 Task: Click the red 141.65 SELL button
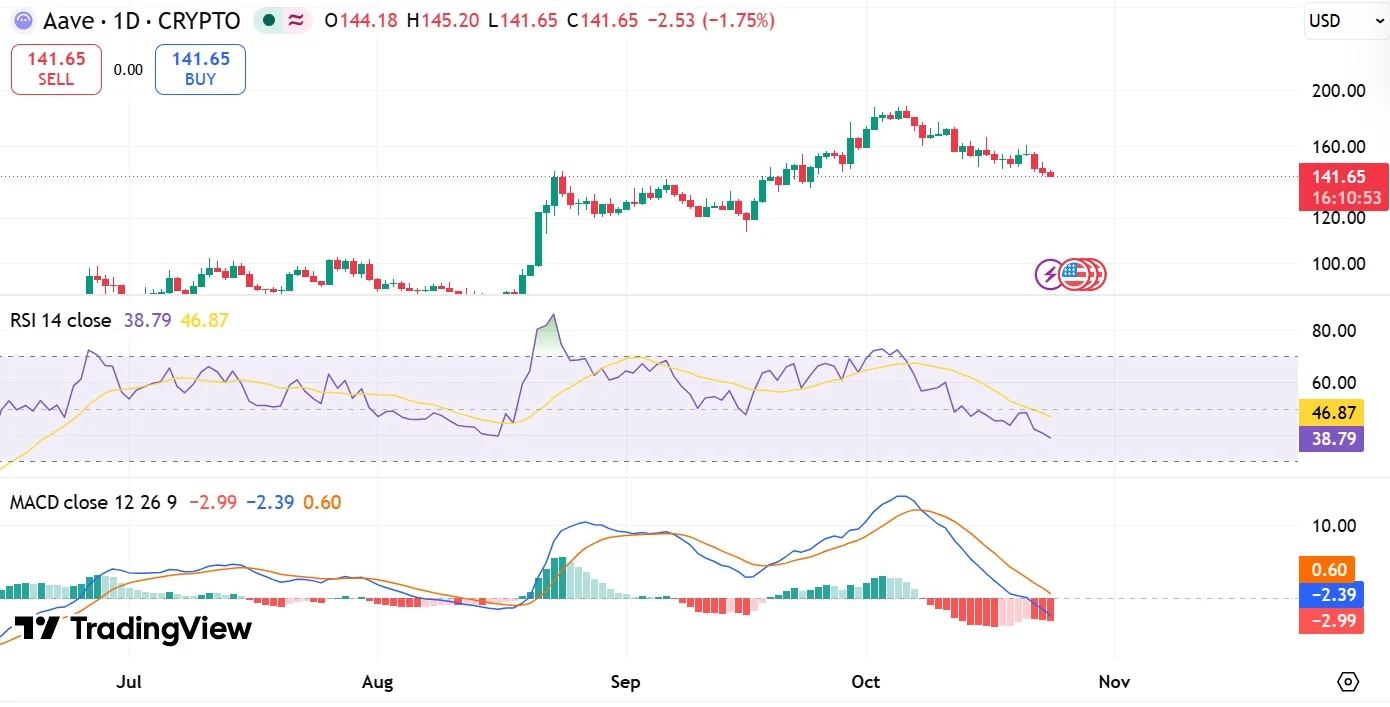[x=56, y=69]
